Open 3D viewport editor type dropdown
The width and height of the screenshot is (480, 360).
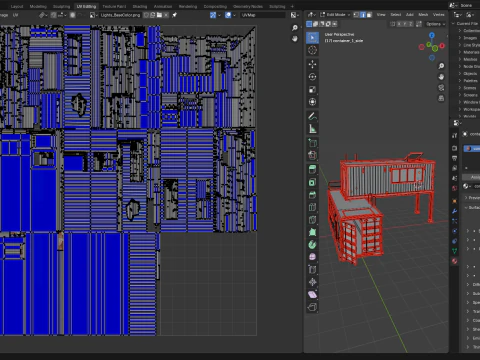click(311, 15)
